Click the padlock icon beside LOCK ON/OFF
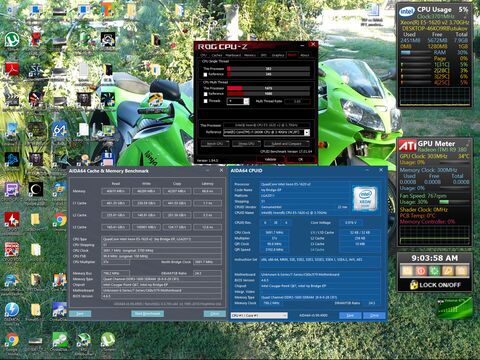The image size is (480, 360). click(x=414, y=285)
